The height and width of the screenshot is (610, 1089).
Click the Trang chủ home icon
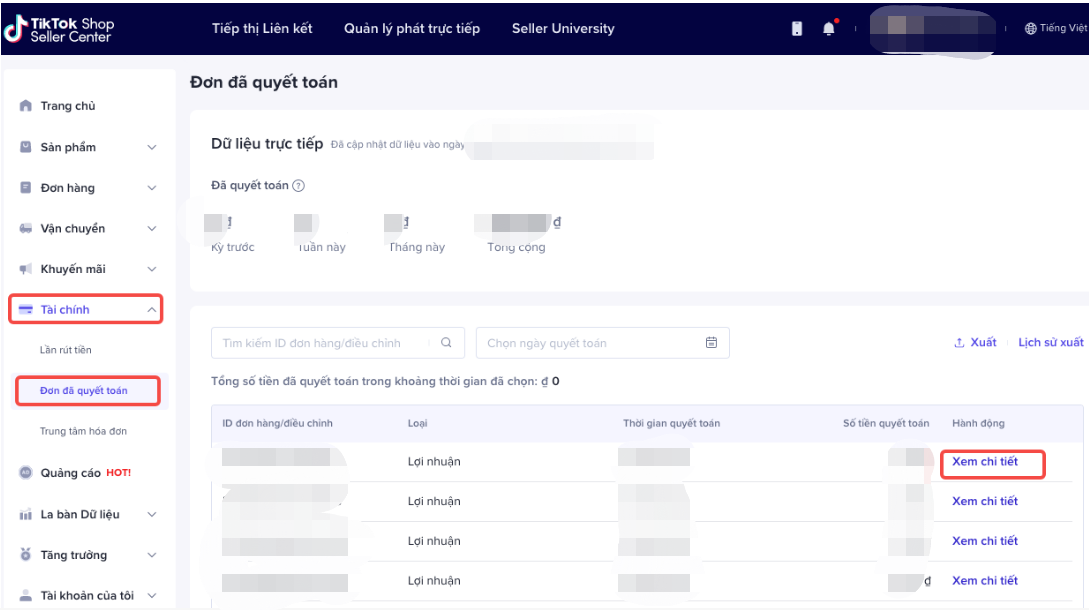(26, 106)
